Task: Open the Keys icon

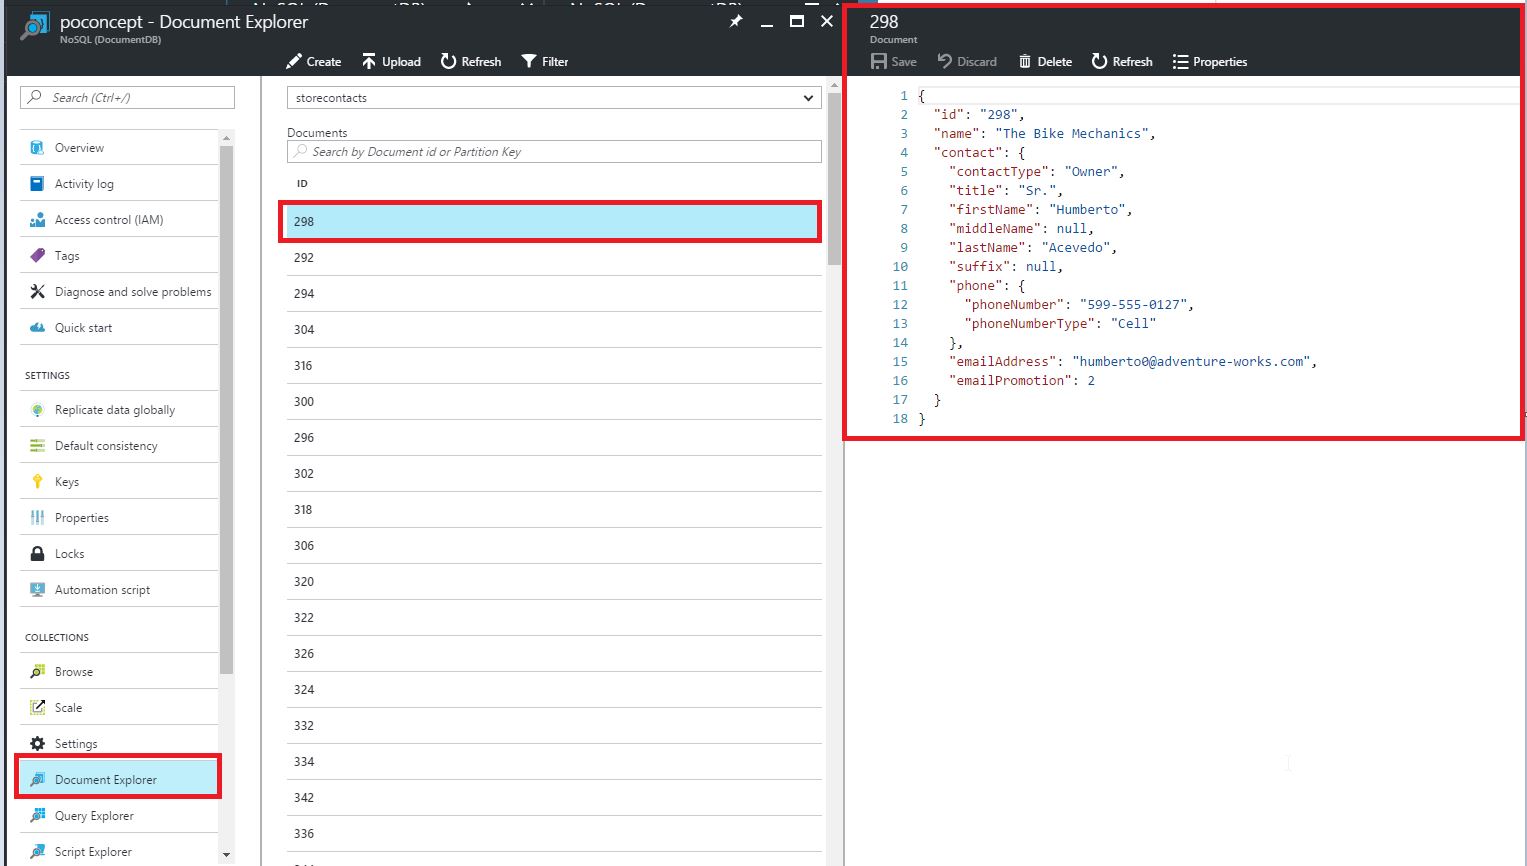Action: click(x=37, y=482)
